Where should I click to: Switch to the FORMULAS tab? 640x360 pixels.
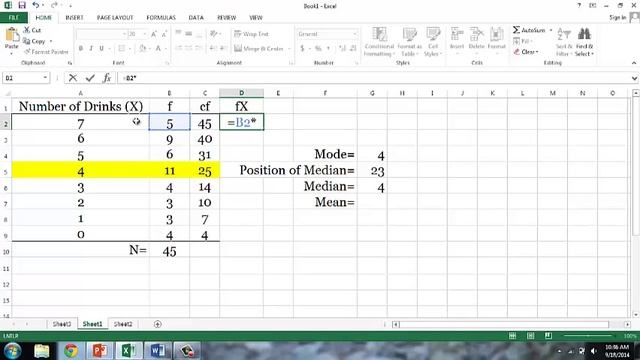pyautogui.click(x=161, y=18)
